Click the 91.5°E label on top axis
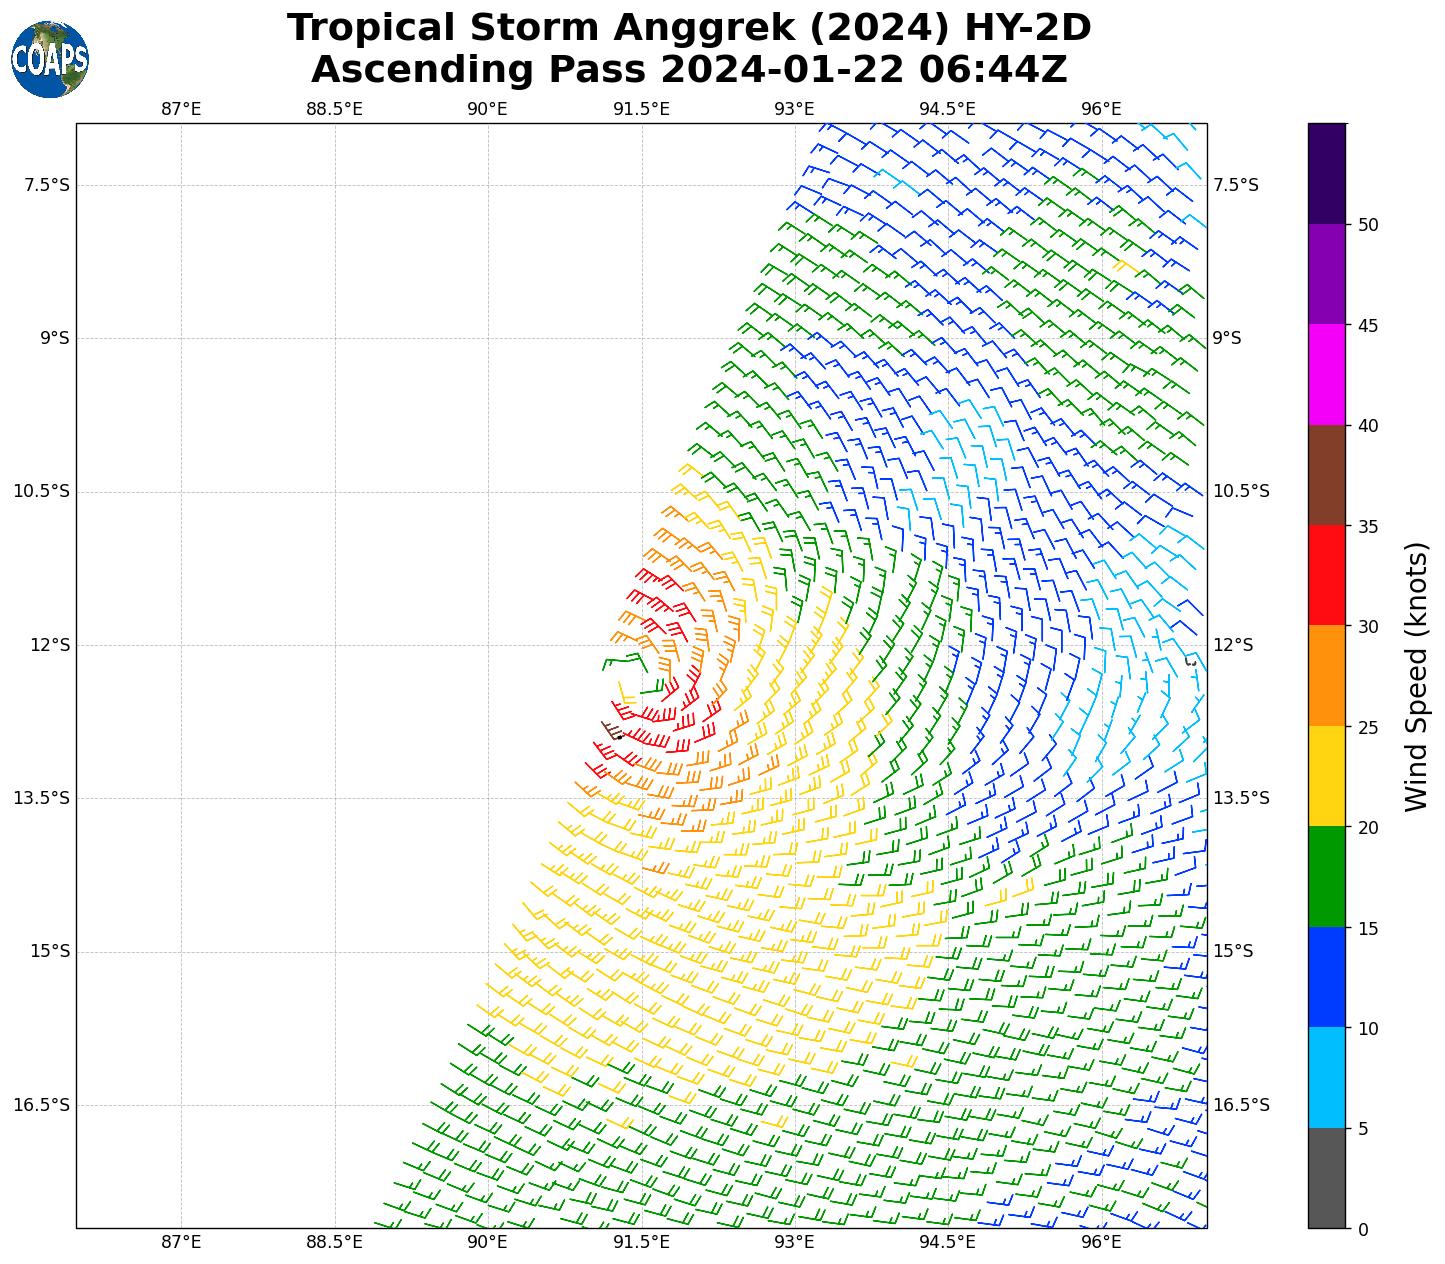The image size is (1445, 1264). tap(641, 109)
